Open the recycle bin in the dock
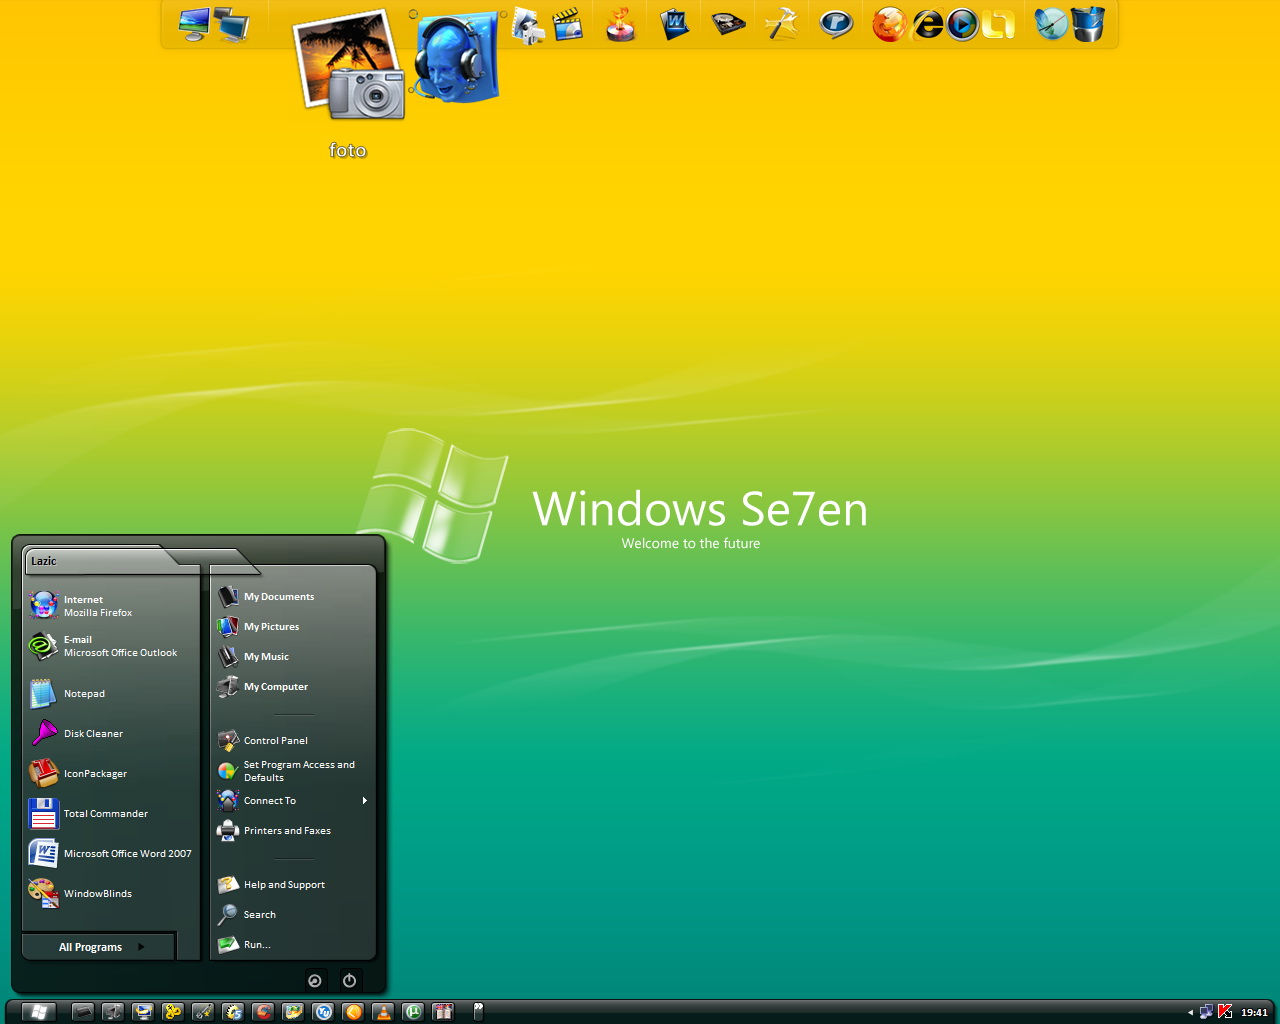1280x1024 pixels. [1088, 24]
